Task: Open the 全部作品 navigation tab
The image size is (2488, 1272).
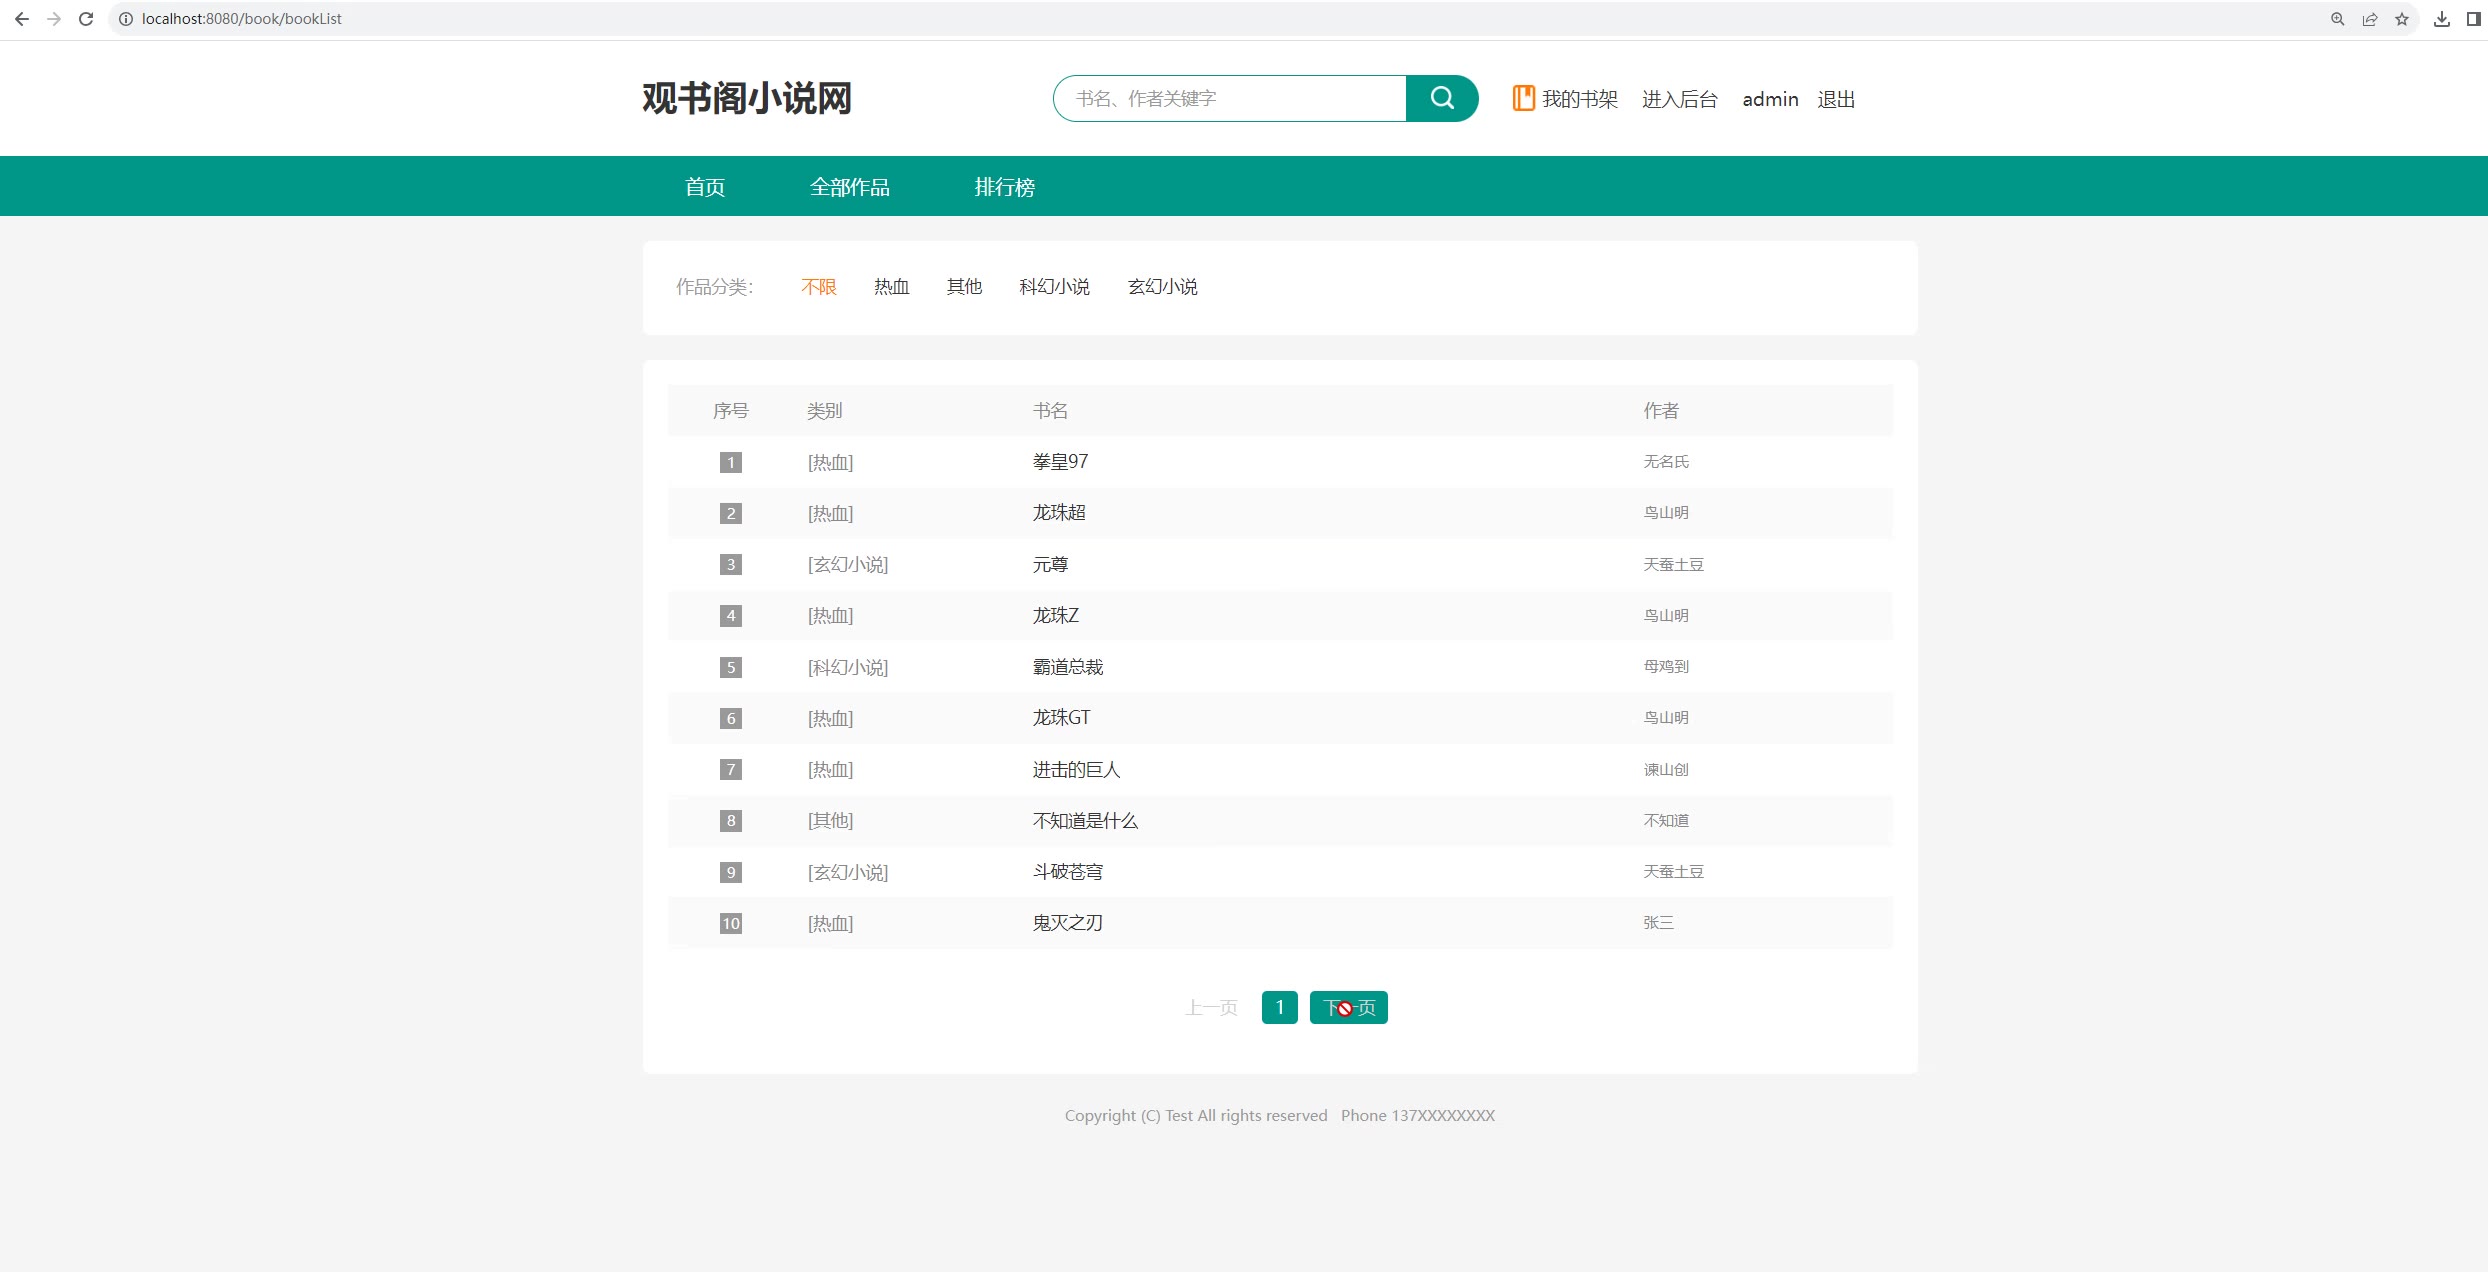Action: 849,187
